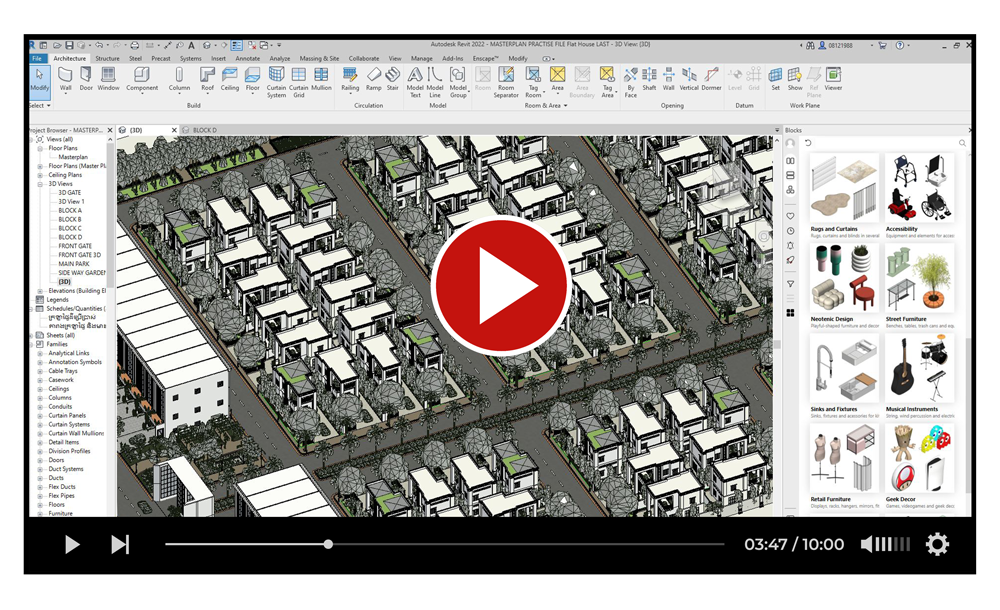Screen dimensions: 1000x610
Task: Click the Curtain Grid tool
Action: [x=298, y=80]
